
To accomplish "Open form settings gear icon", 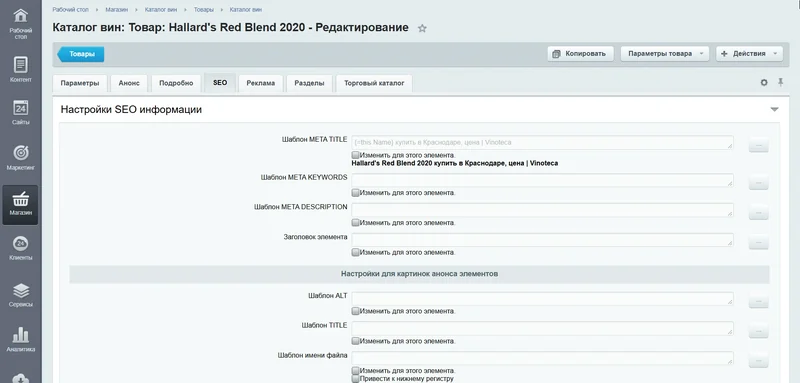I will 764,83.
